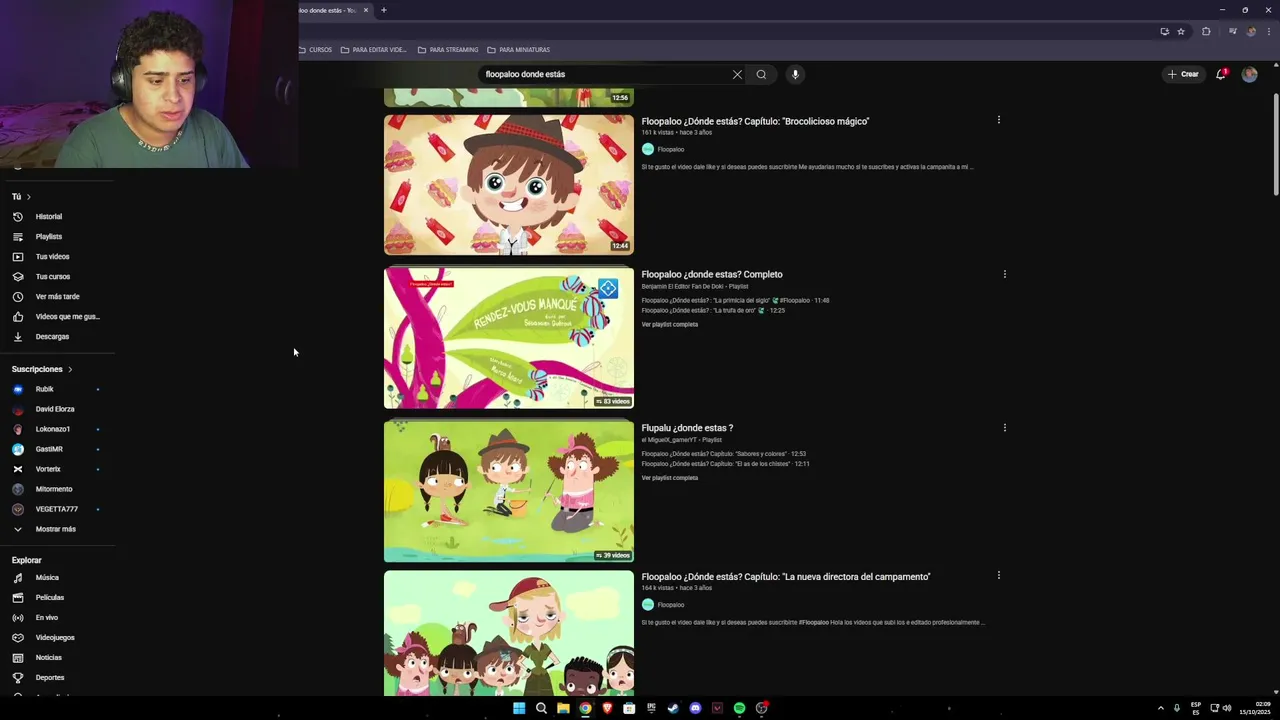Screen dimensions: 1280x720
Task: Open Tus videos in the sidebar
Action: [x=52, y=257]
